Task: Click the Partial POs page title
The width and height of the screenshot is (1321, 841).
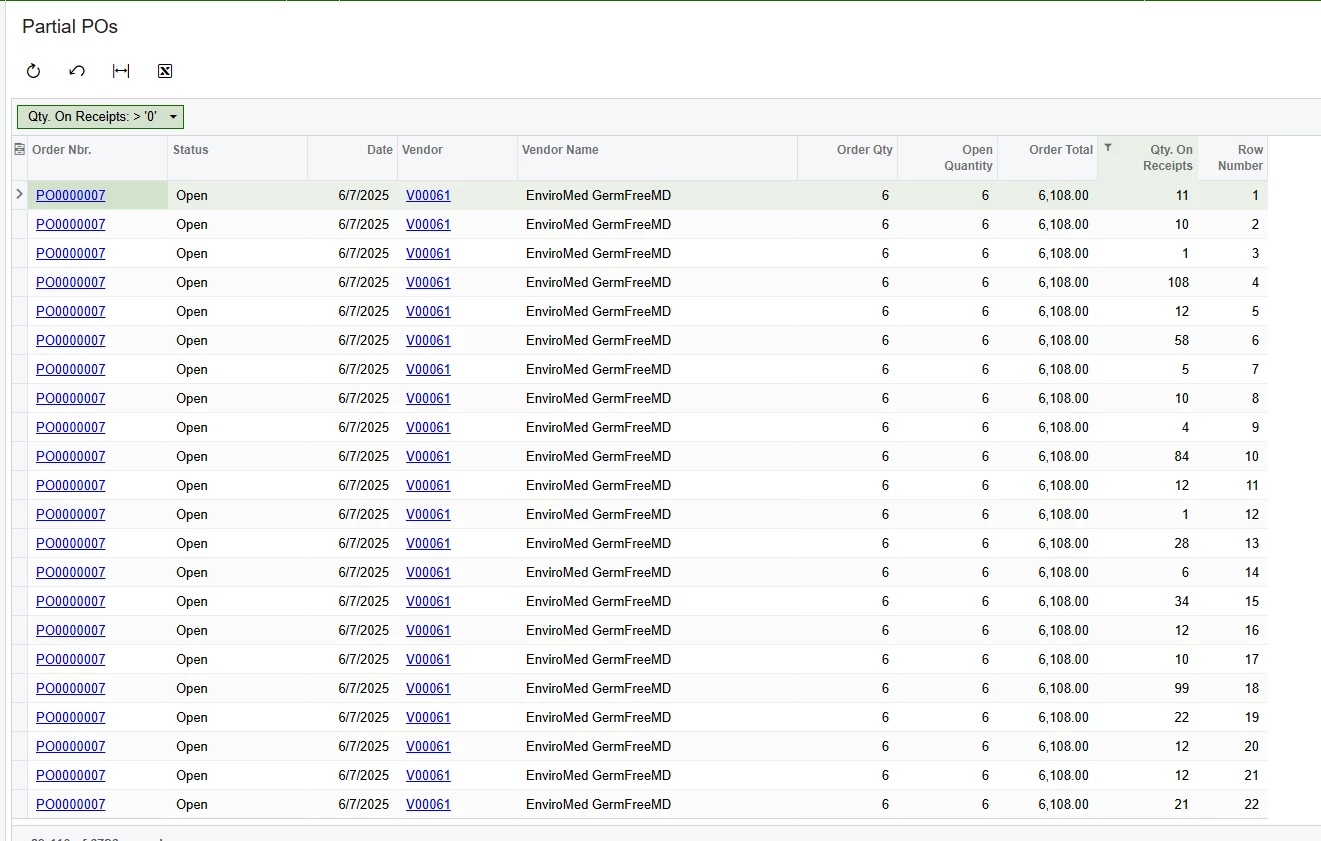Action: 70,27
